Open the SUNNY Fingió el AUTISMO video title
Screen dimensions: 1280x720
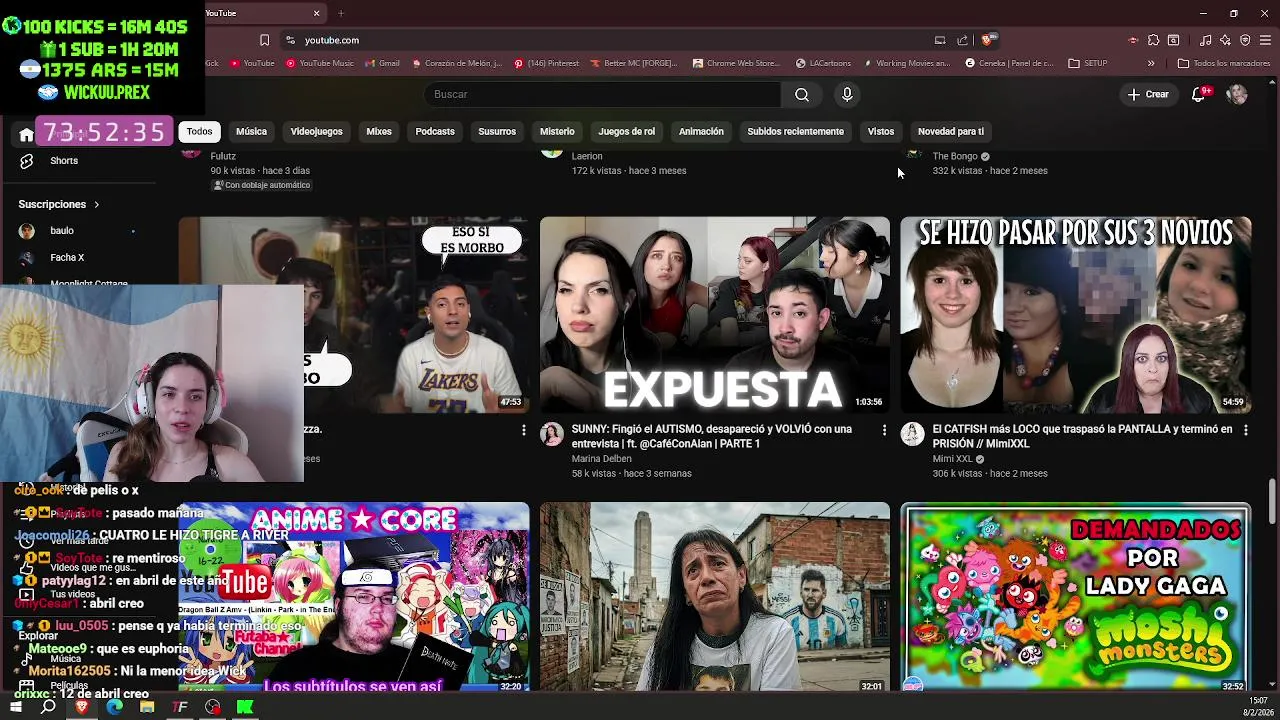(712, 436)
